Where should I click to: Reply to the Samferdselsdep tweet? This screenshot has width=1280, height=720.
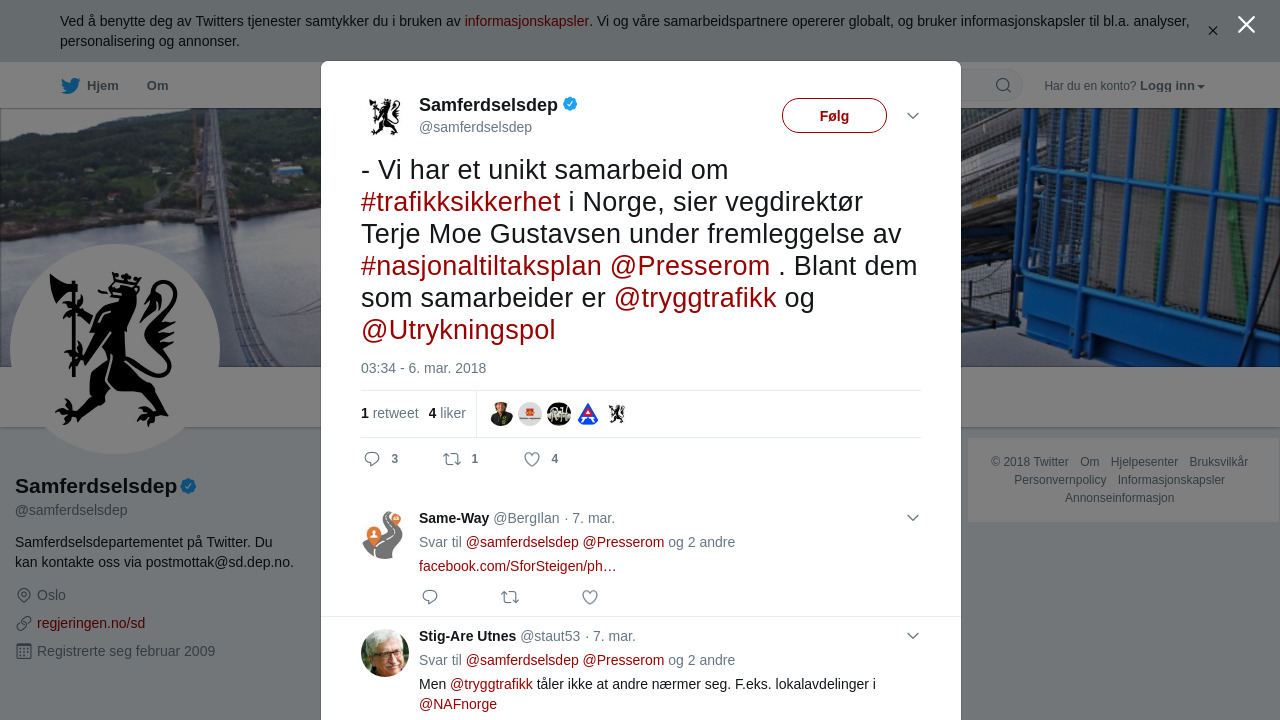pos(372,459)
